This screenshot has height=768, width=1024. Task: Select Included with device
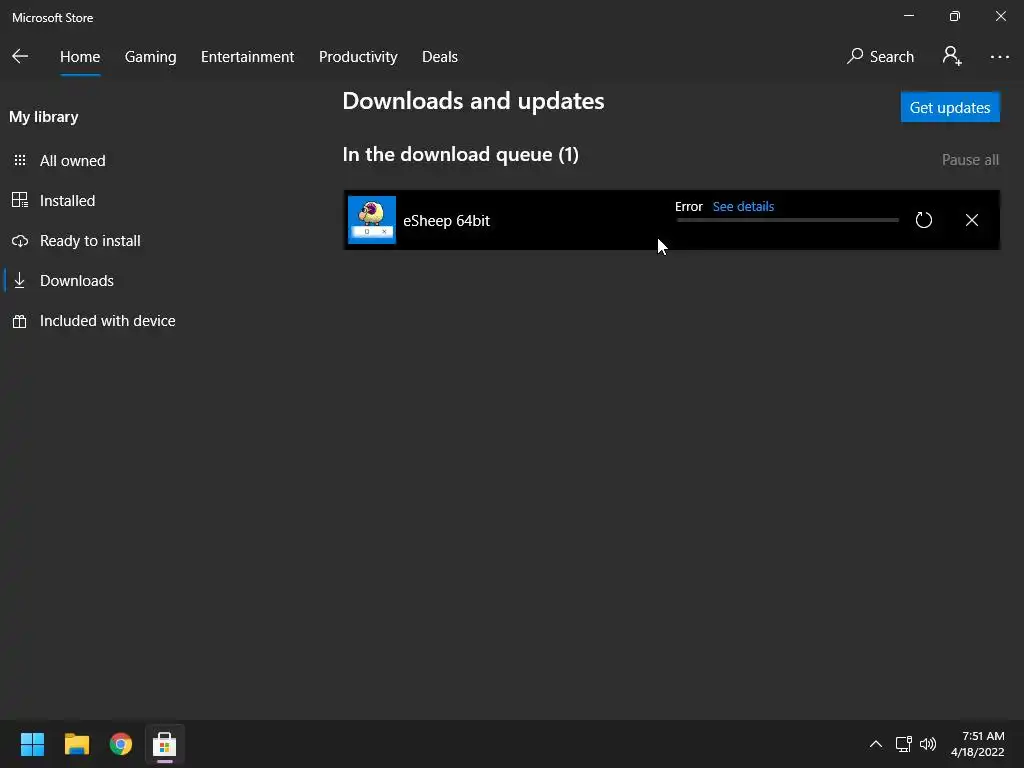coord(108,321)
